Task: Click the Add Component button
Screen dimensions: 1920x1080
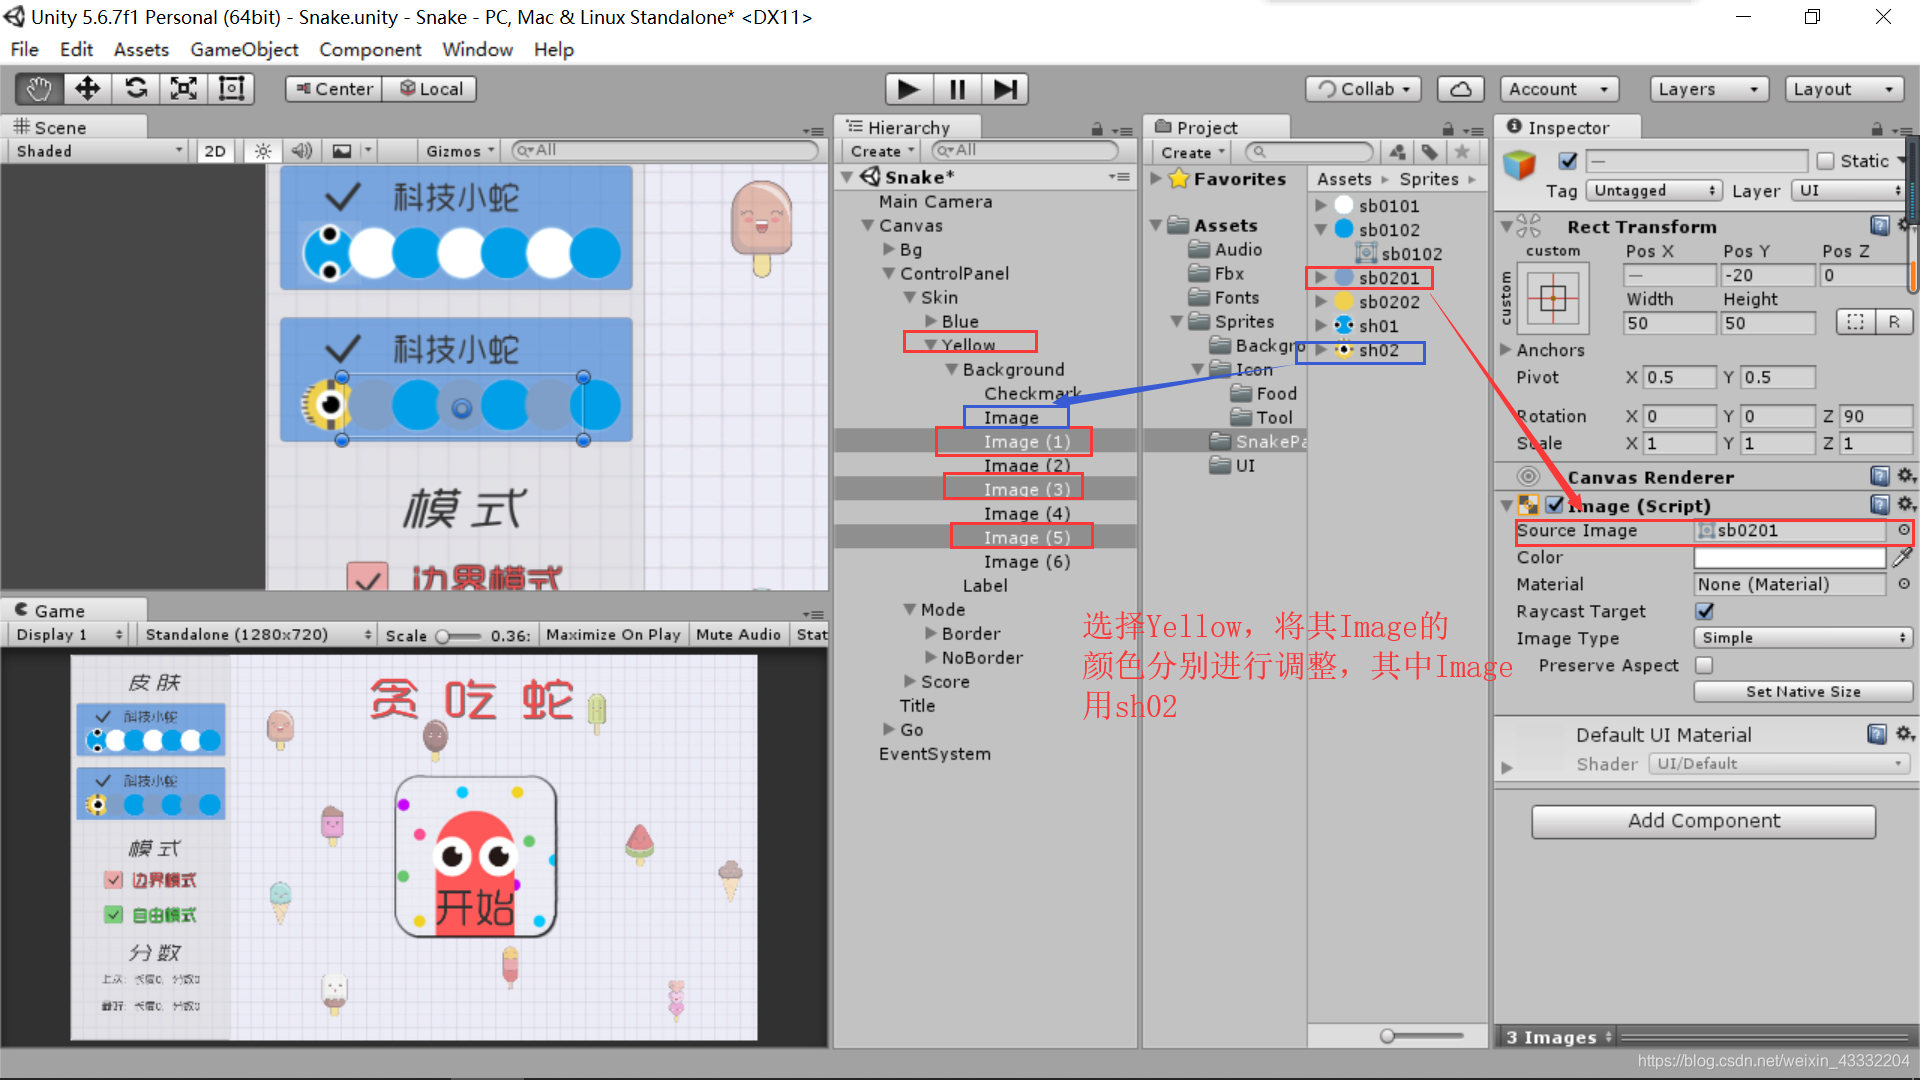Action: tap(1703, 821)
